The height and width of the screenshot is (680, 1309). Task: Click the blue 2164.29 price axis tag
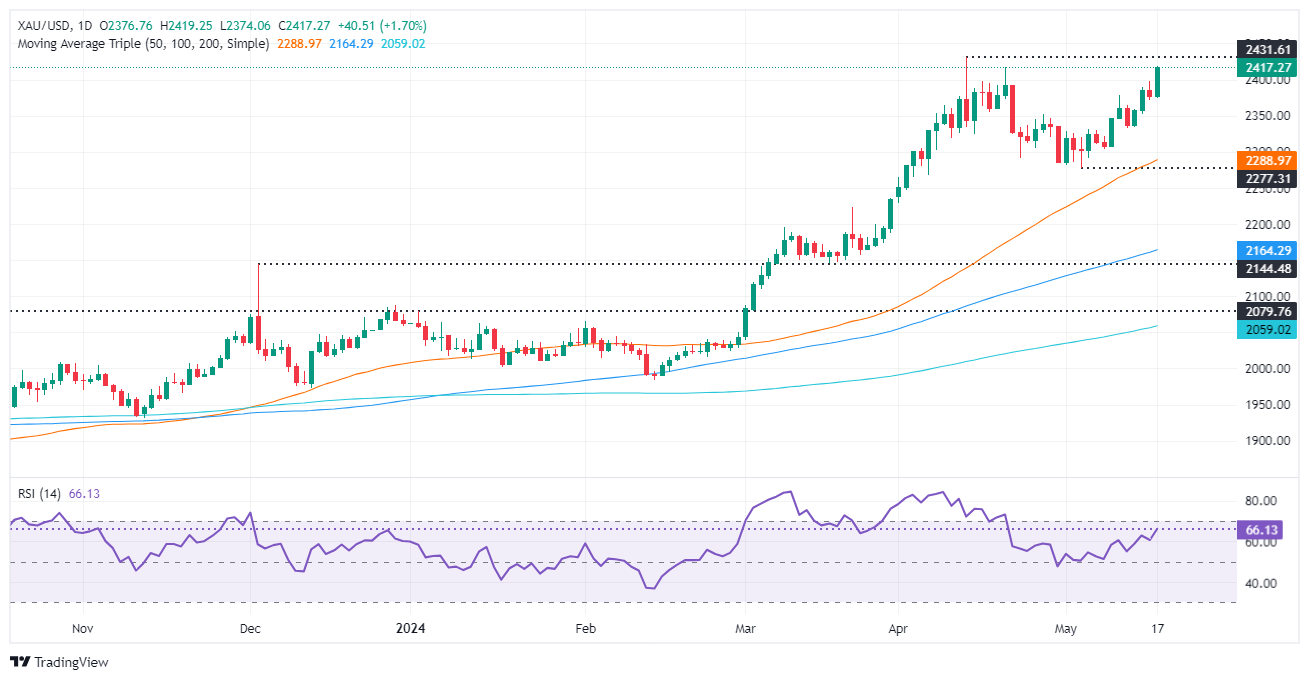(x=1267, y=249)
